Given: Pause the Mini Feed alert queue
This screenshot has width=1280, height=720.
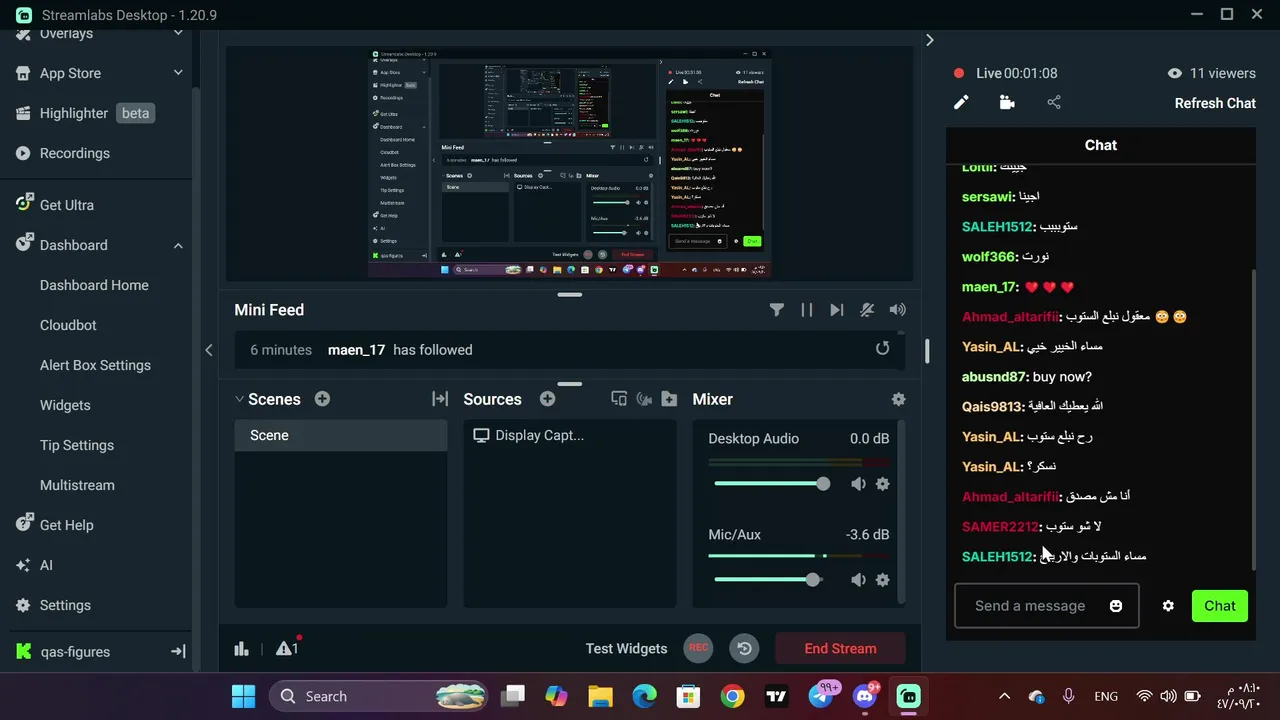Looking at the screenshot, I should [807, 310].
